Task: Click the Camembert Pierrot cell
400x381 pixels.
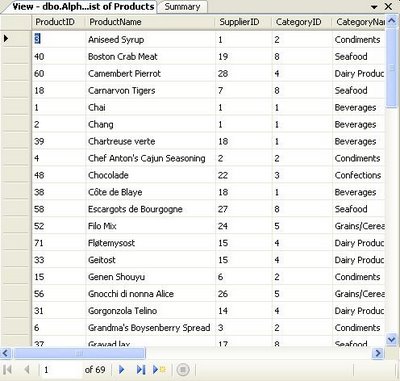Action: click(x=150, y=73)
